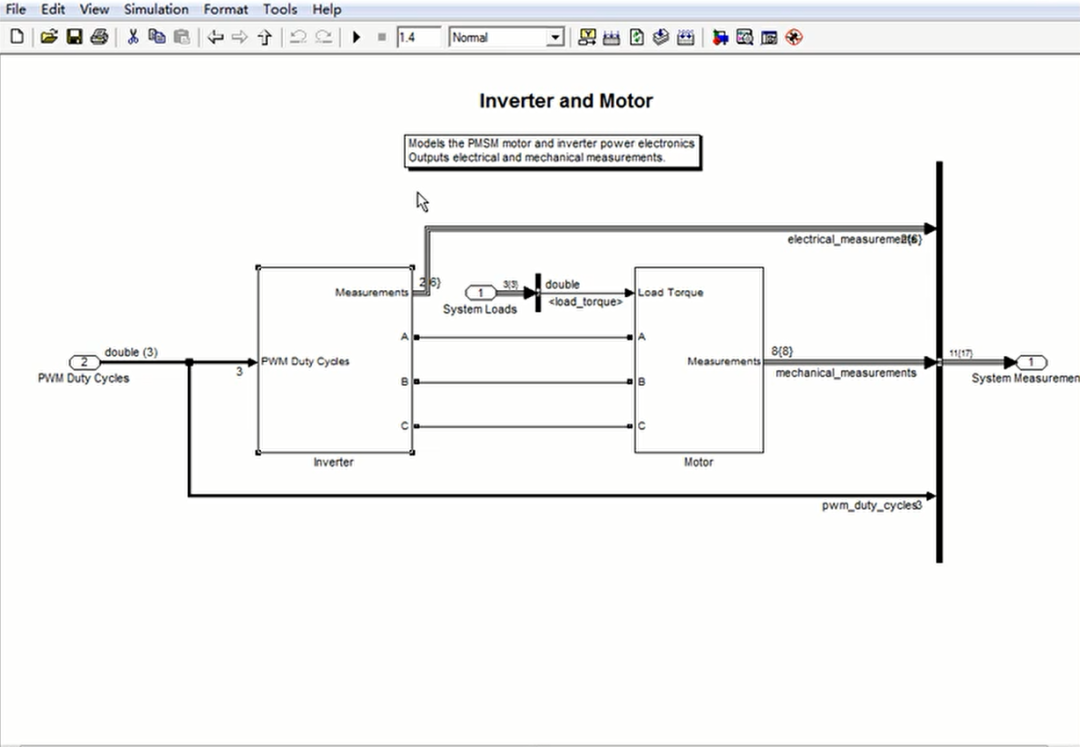Click the mechanical_measurements signal label
This screenshot has width=1080, height=747.
point(846,373)
